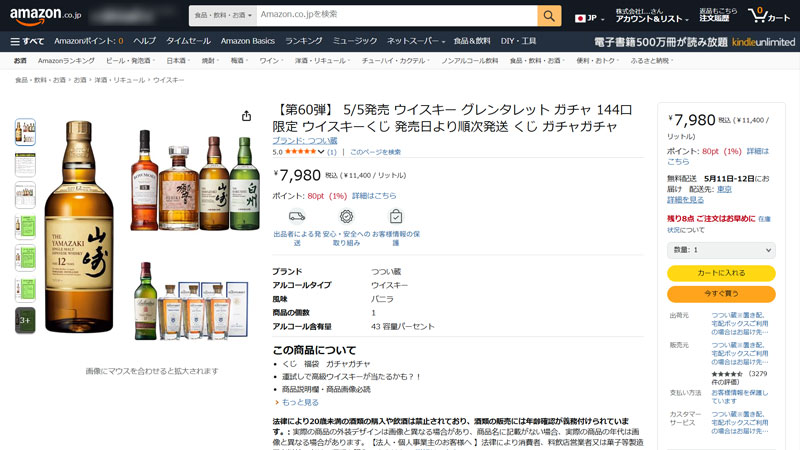The height and width of the screenshot is (450, 800).
Task: Click the Japan flag language selector
Action: tap(589, 18)
